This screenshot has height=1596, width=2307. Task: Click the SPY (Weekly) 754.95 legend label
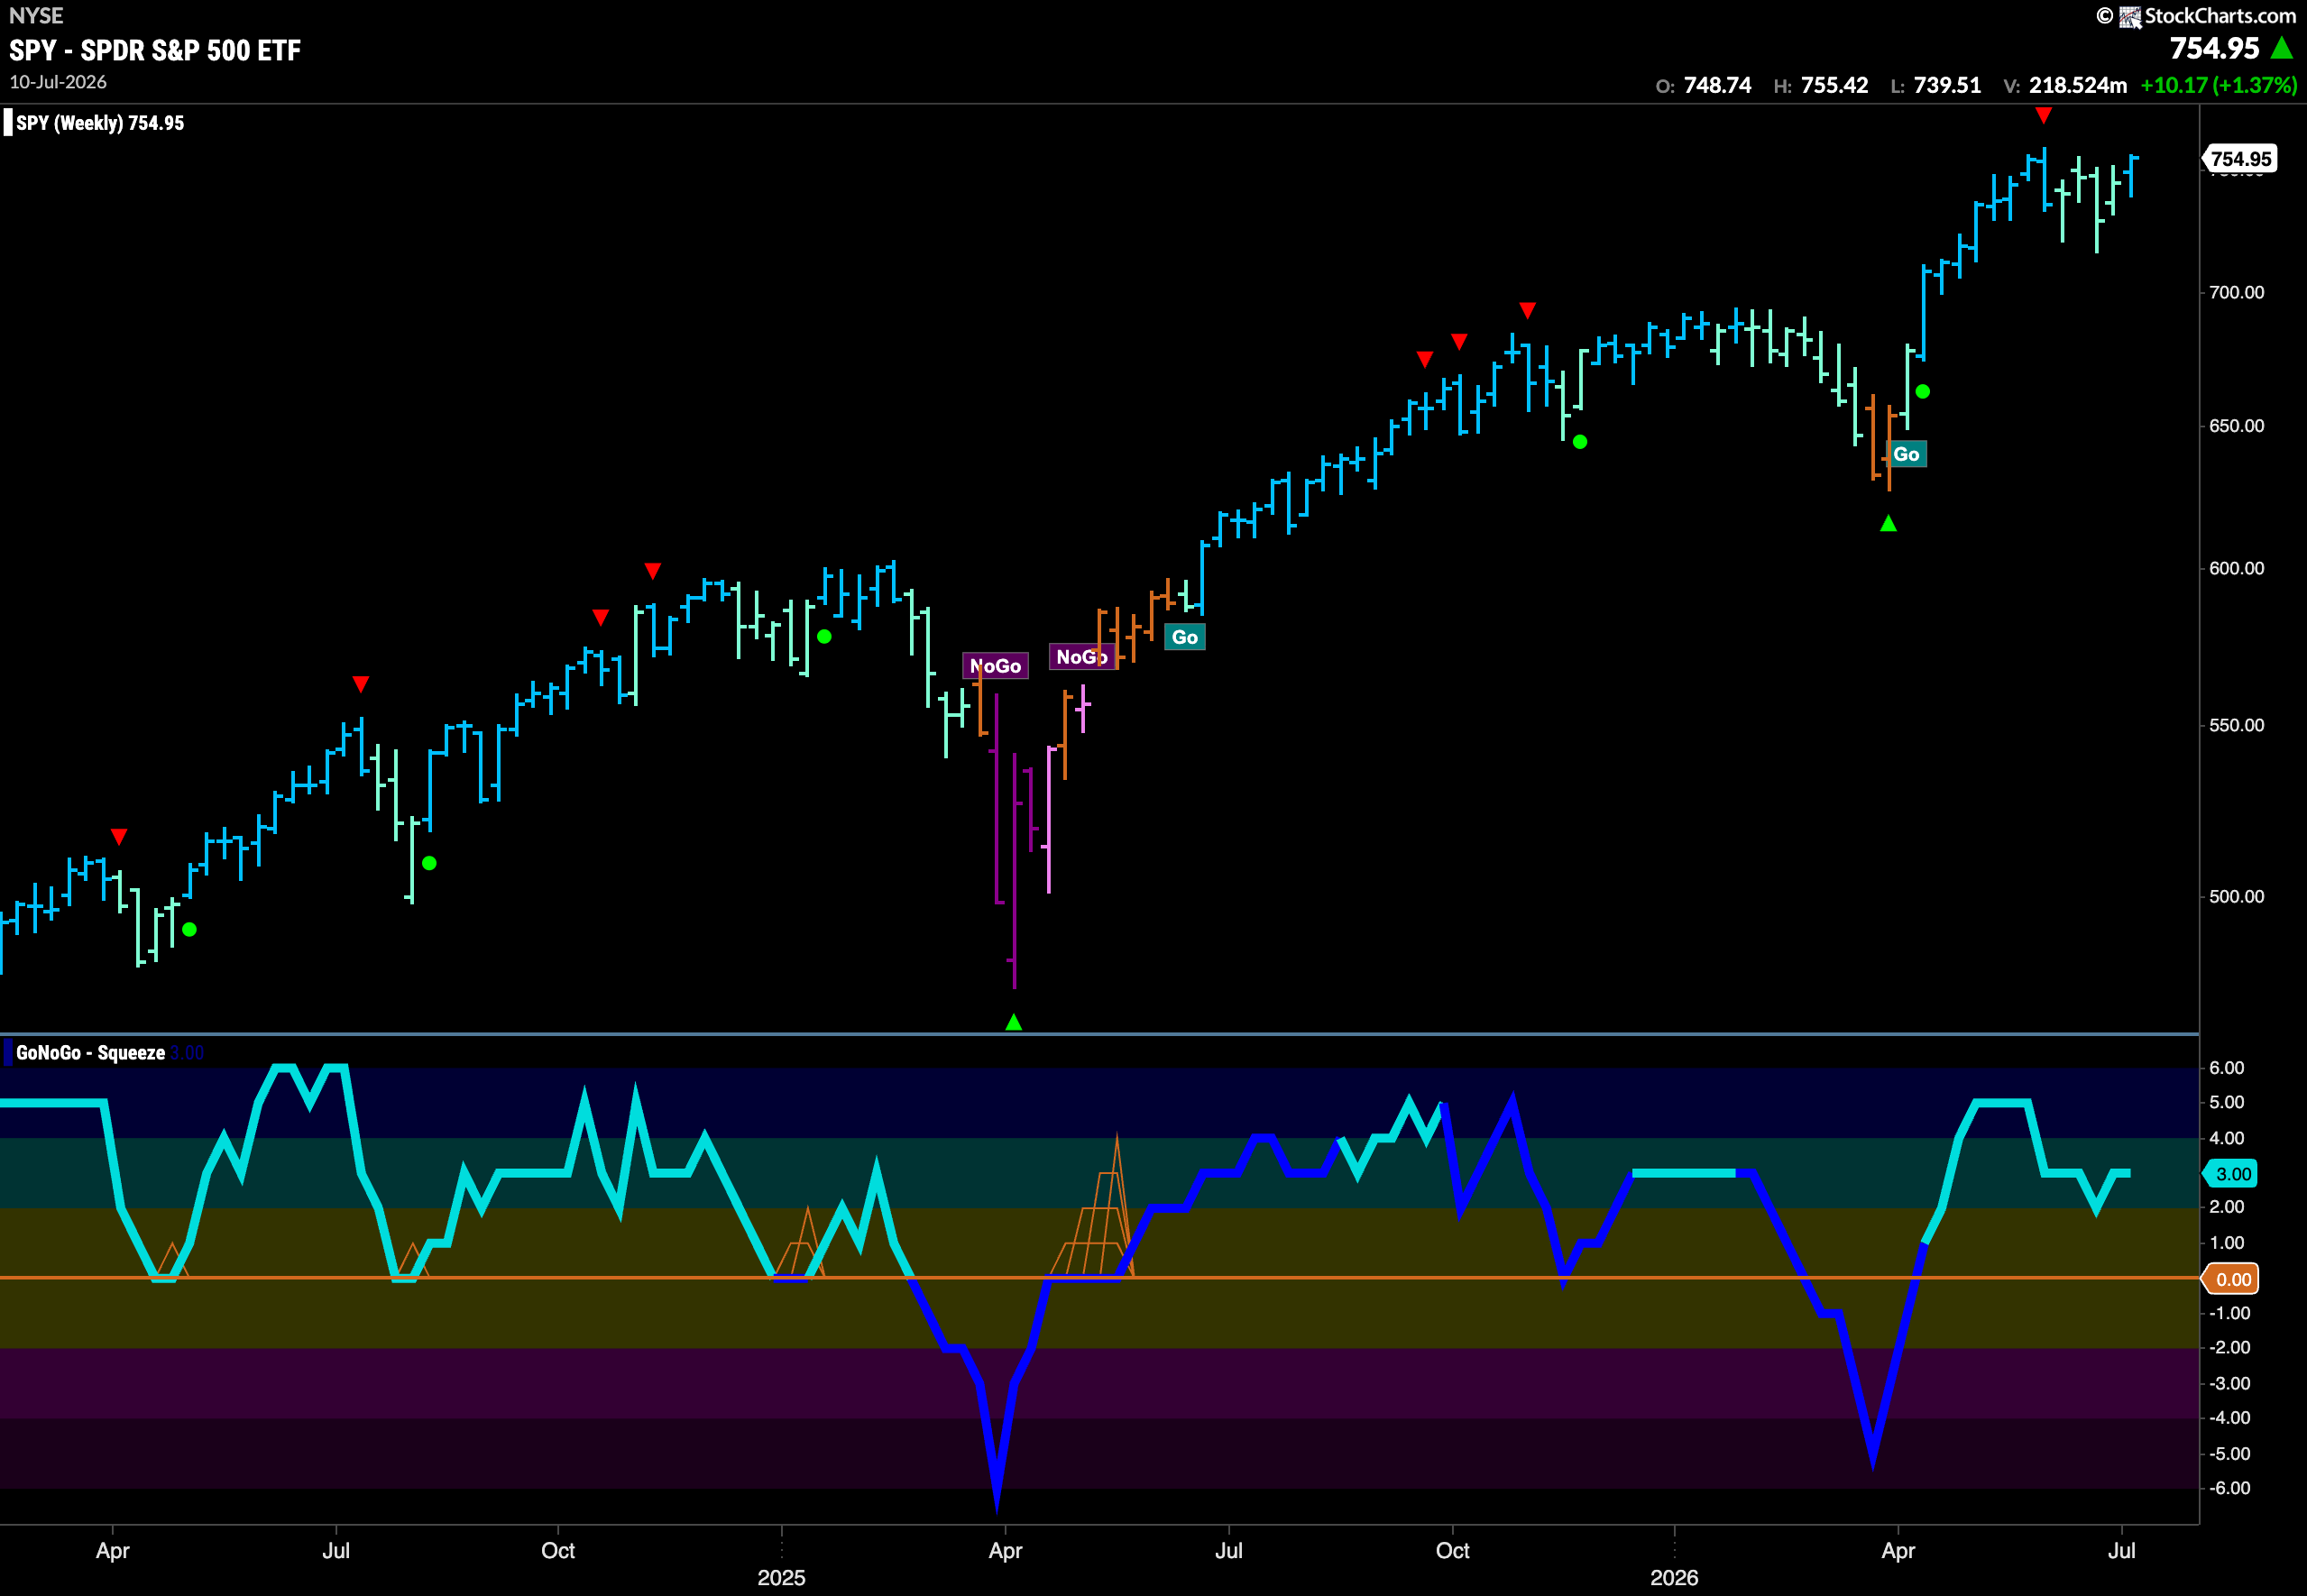(x=100, y=123)
